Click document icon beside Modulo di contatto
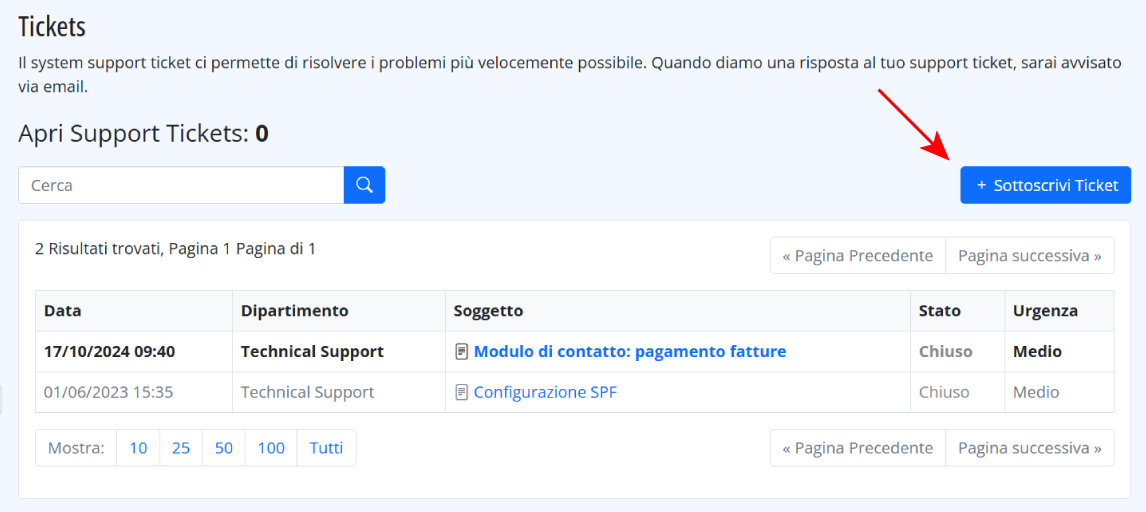1146x512 pixels. tap(461, 352)
